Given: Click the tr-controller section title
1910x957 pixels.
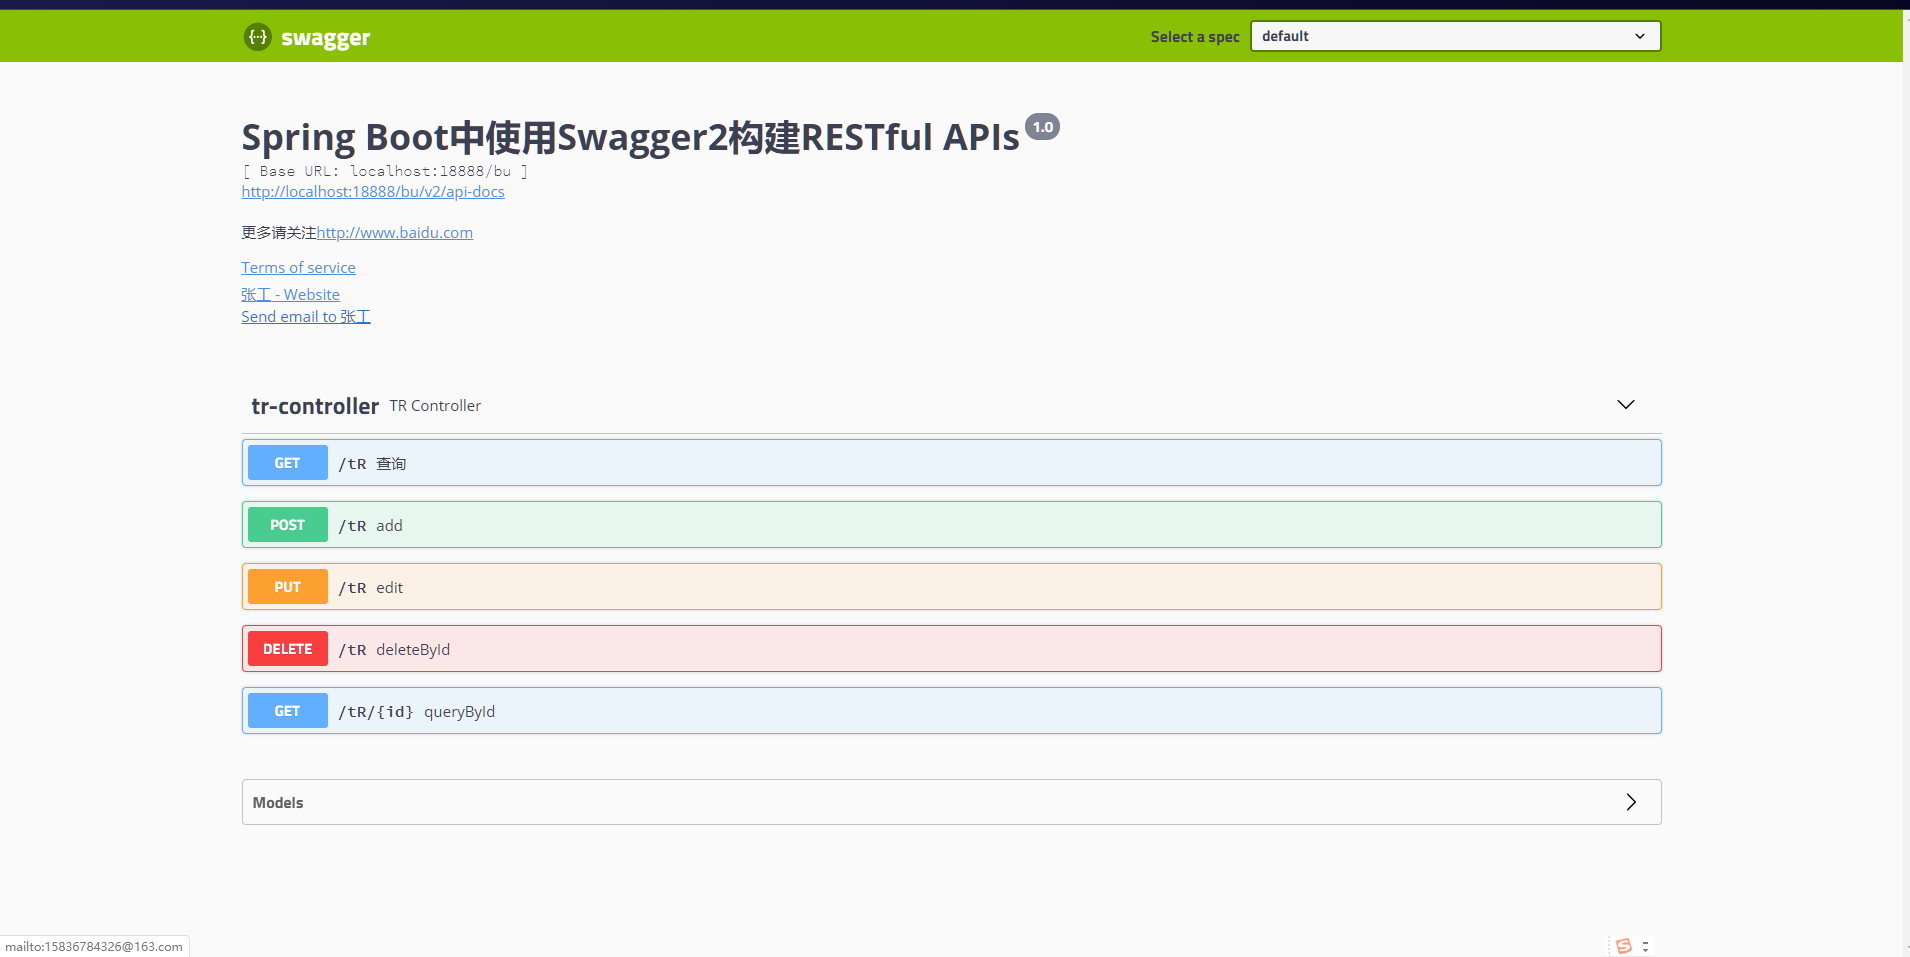Looking at the screenshot, I should point(315,406).
